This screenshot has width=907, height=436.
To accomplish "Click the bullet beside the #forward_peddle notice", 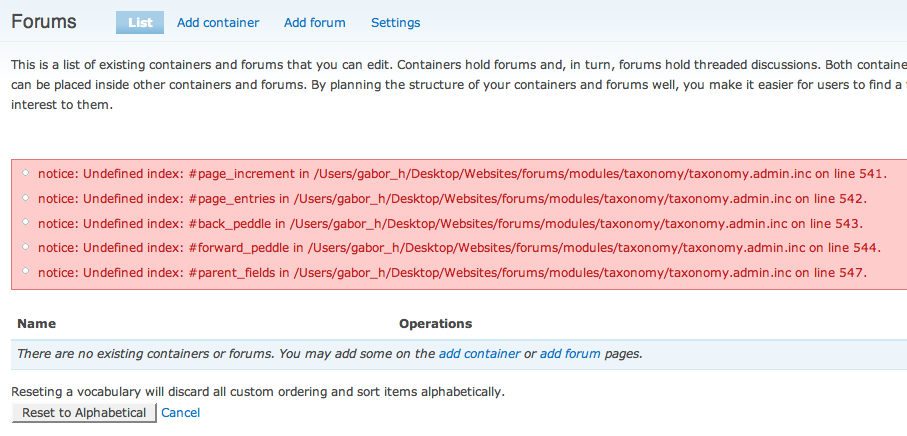I will (25, 247).
